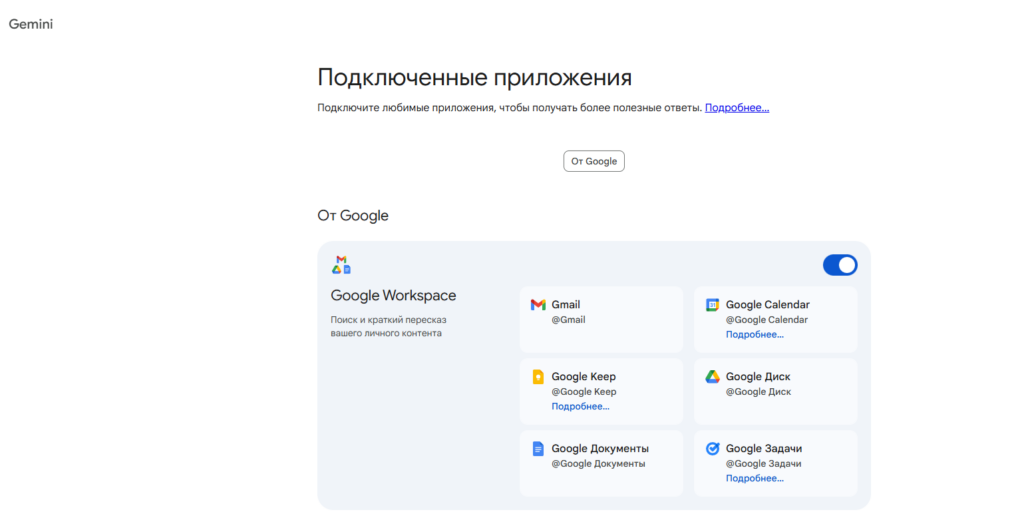Viewport: 1024px width, 530px height.
Task: Click the Google Calendar icon
Action: pos(712,305)
